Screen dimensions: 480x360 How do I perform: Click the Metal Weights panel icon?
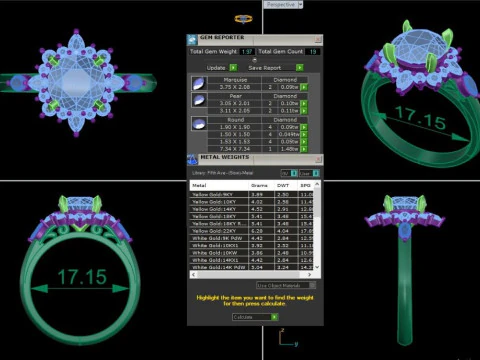[192, 159]
